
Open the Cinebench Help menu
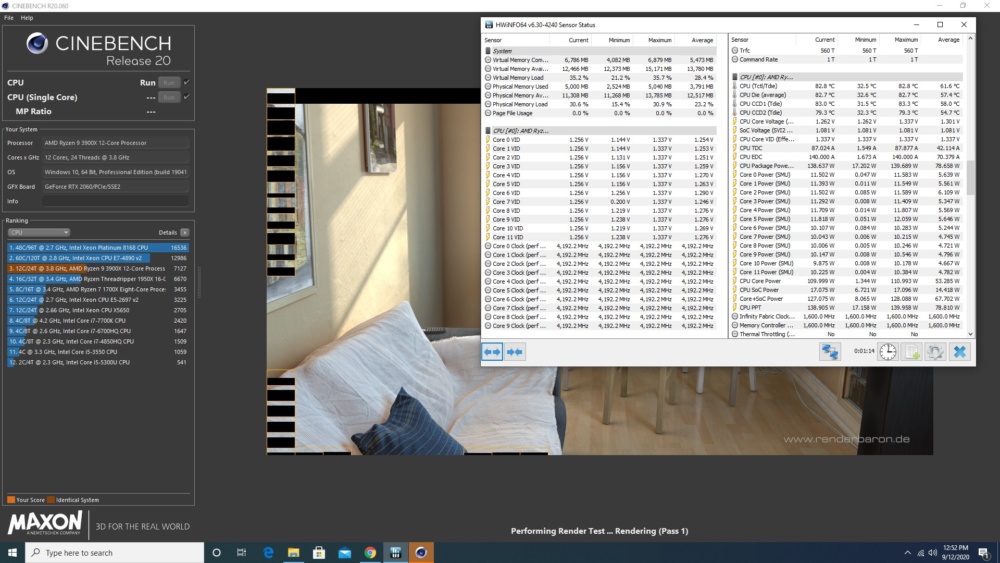click(27, 18)
